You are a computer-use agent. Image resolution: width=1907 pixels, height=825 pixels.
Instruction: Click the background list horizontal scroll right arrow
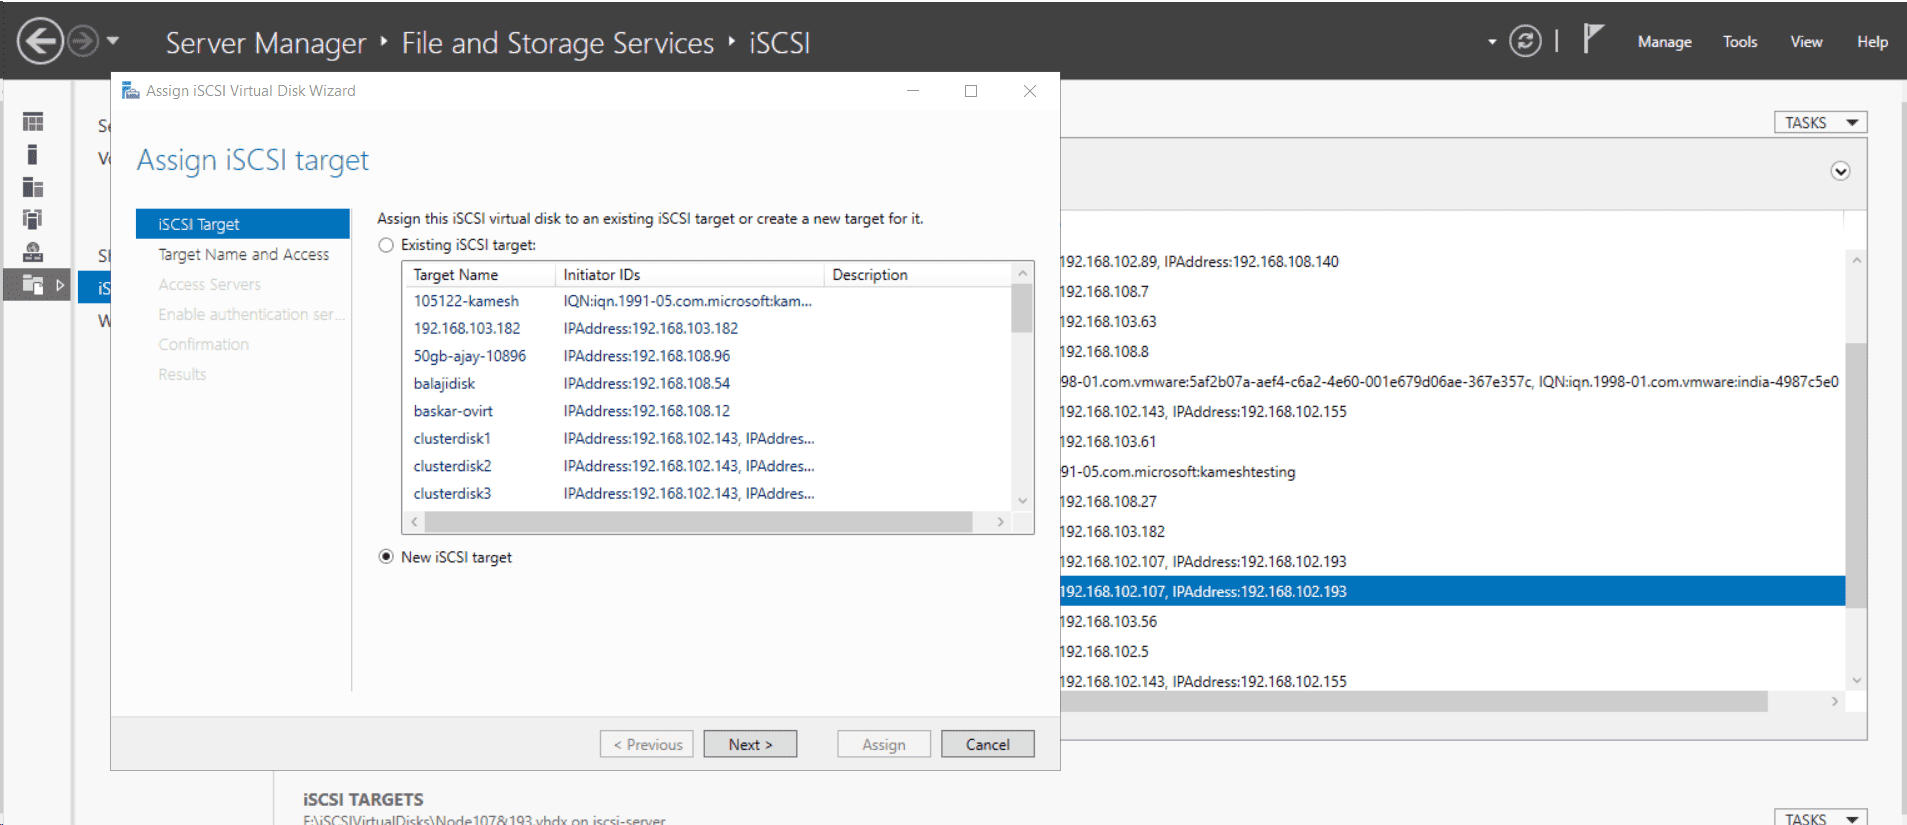(1834, 702)
